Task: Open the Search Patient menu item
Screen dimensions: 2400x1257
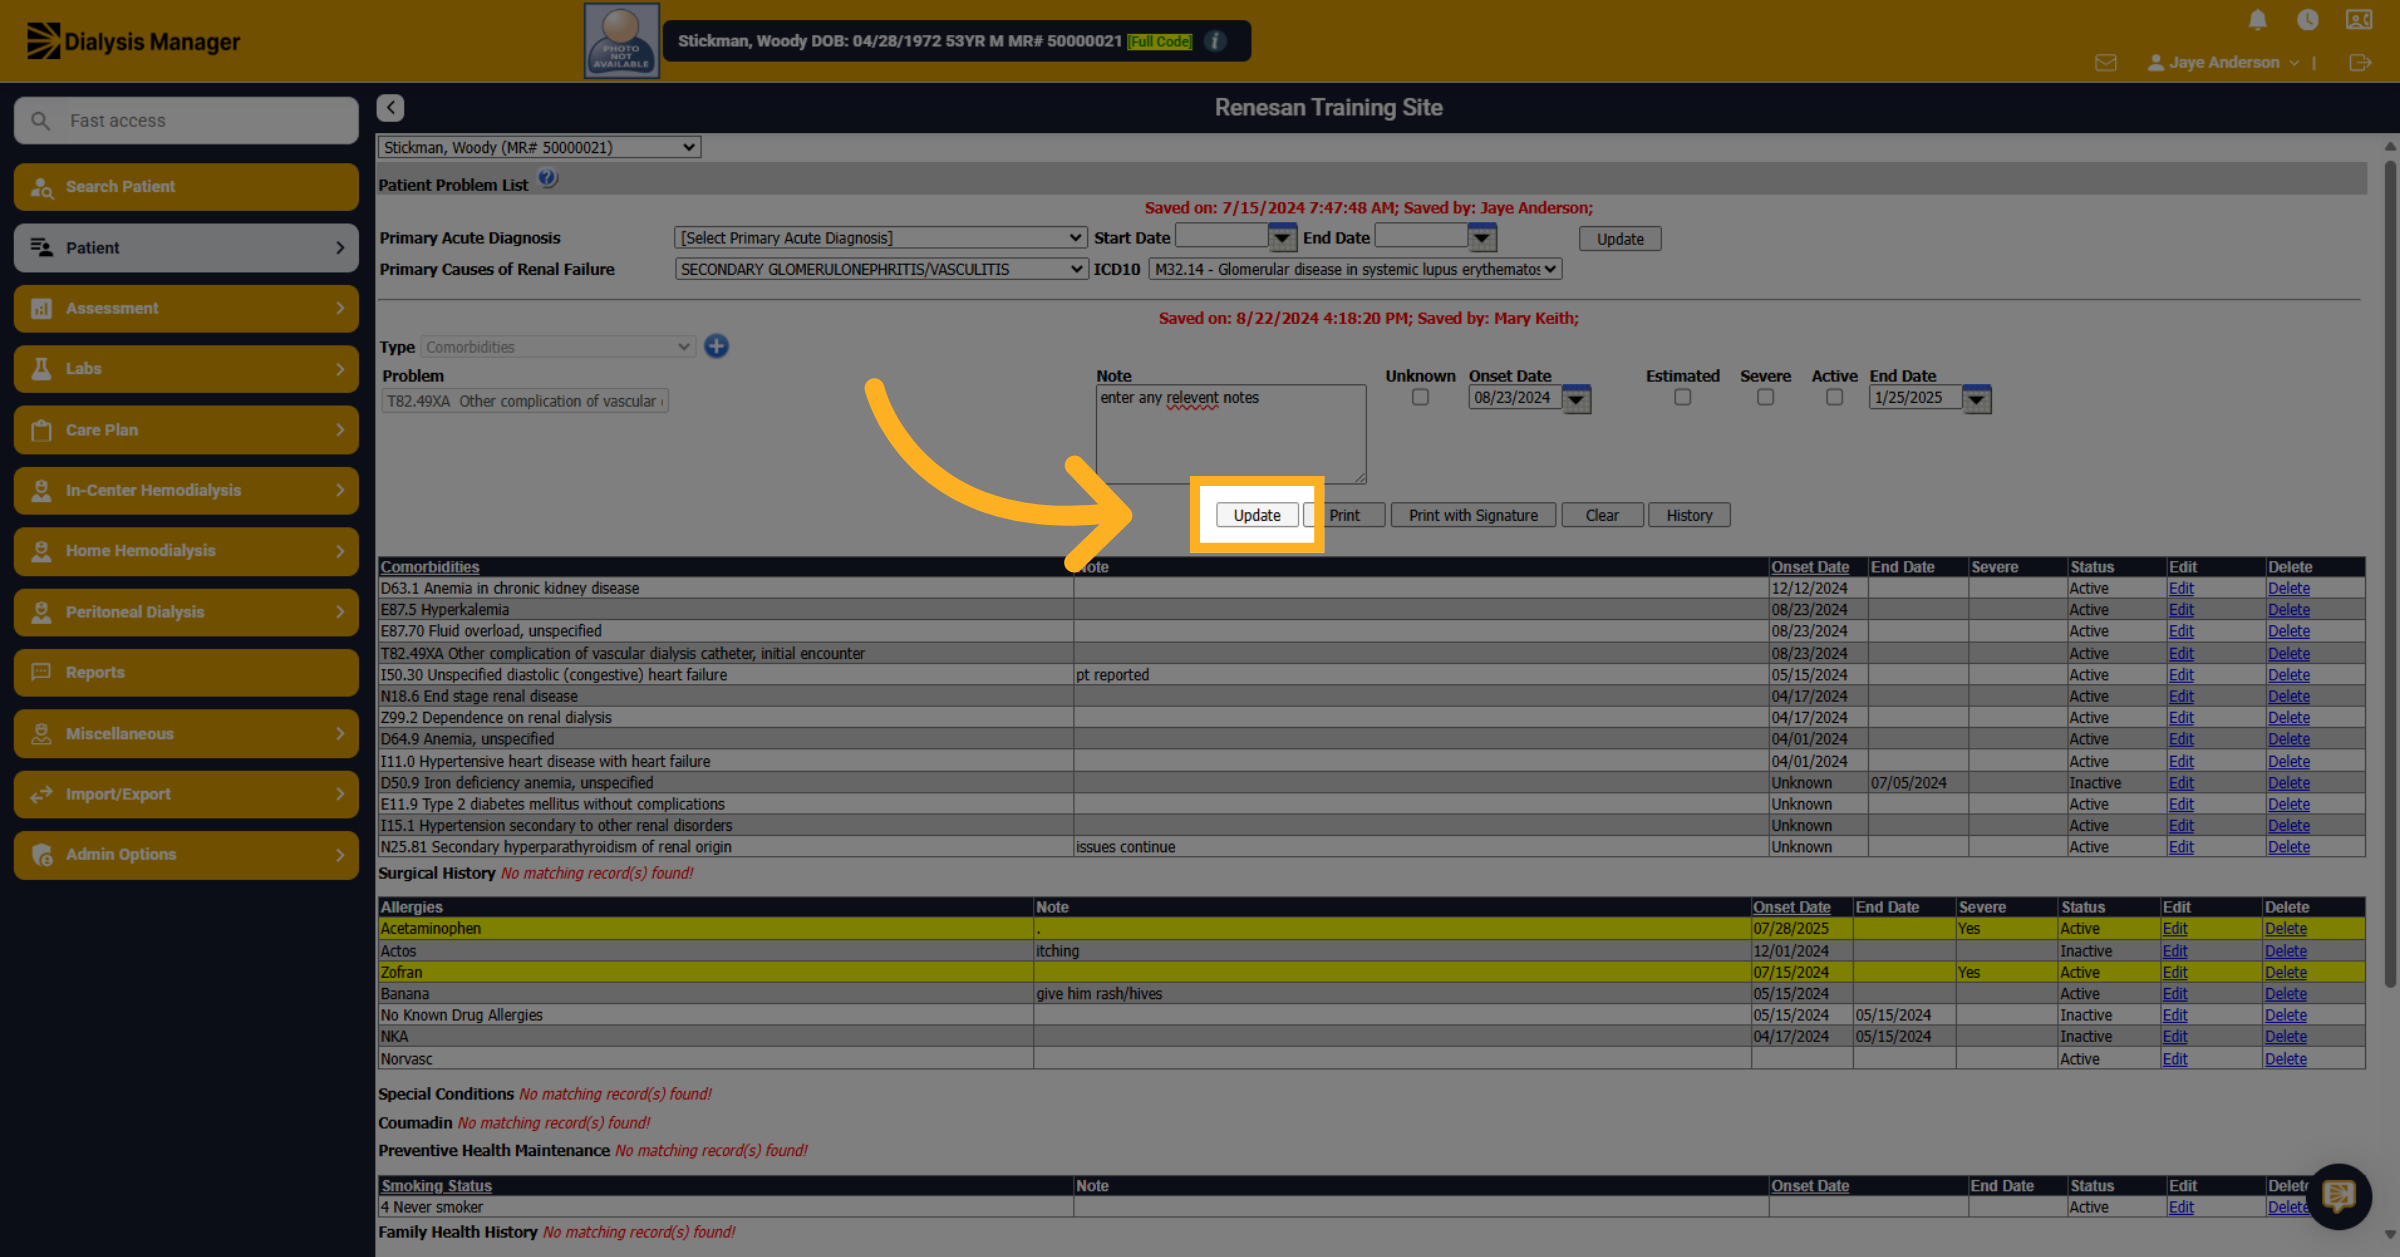Action: point(186,187)
